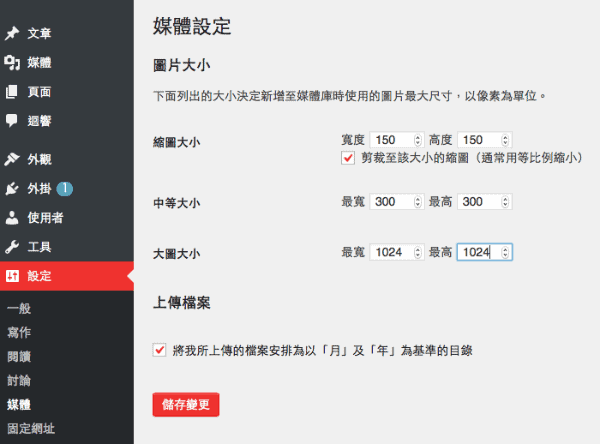Go to 固定網址 settings submenu
The height and width of the screenshot is (444, 600).
point(31,429)
